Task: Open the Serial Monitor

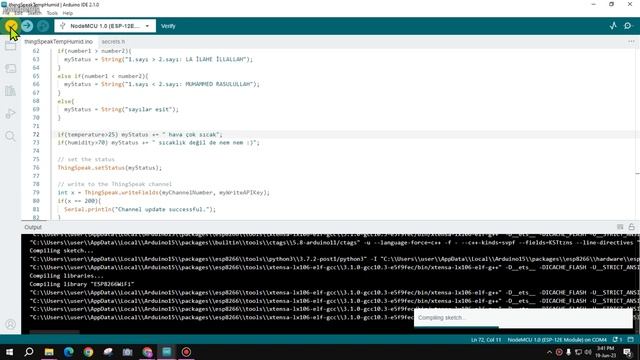Action: tap(628, 26)
